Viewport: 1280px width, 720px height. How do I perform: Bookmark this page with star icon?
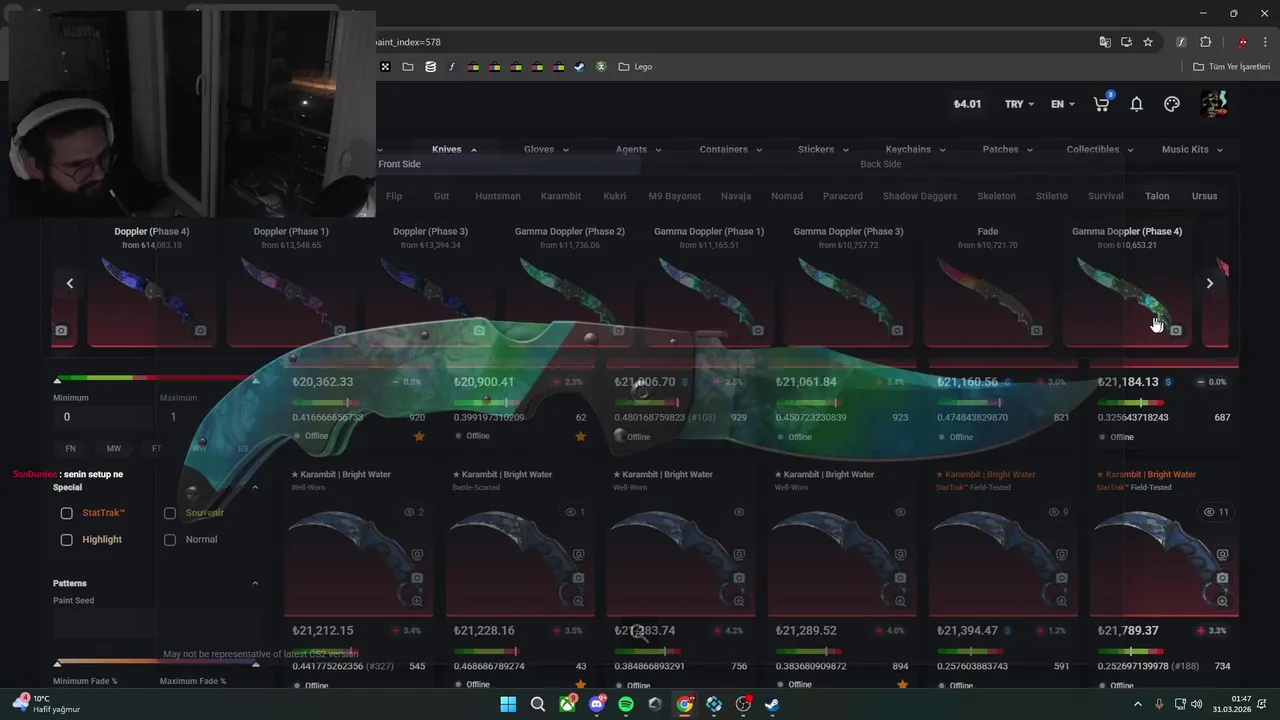[1148, 42]
